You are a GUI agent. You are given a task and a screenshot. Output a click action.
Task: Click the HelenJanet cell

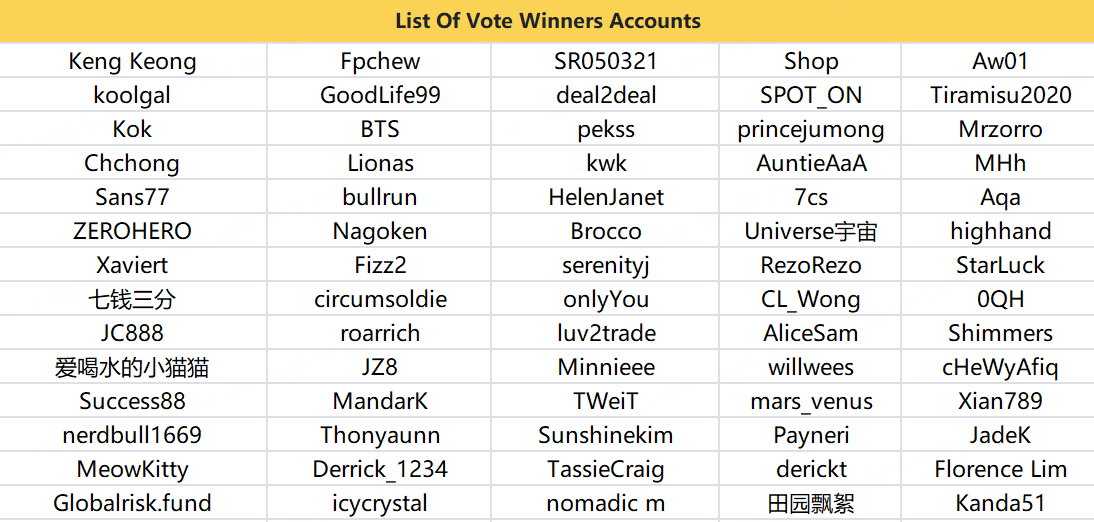pyautogui.click(x=605, y=197)
